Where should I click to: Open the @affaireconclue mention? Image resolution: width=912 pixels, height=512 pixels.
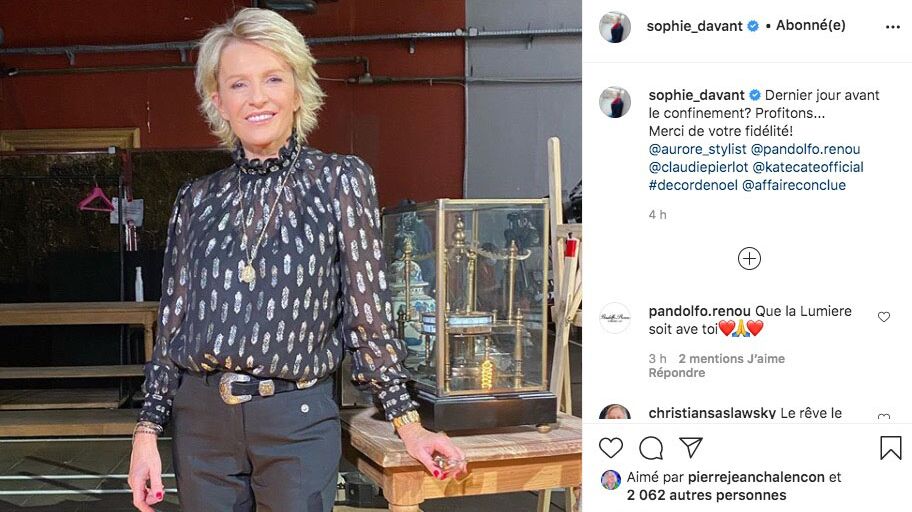point(794,185)
